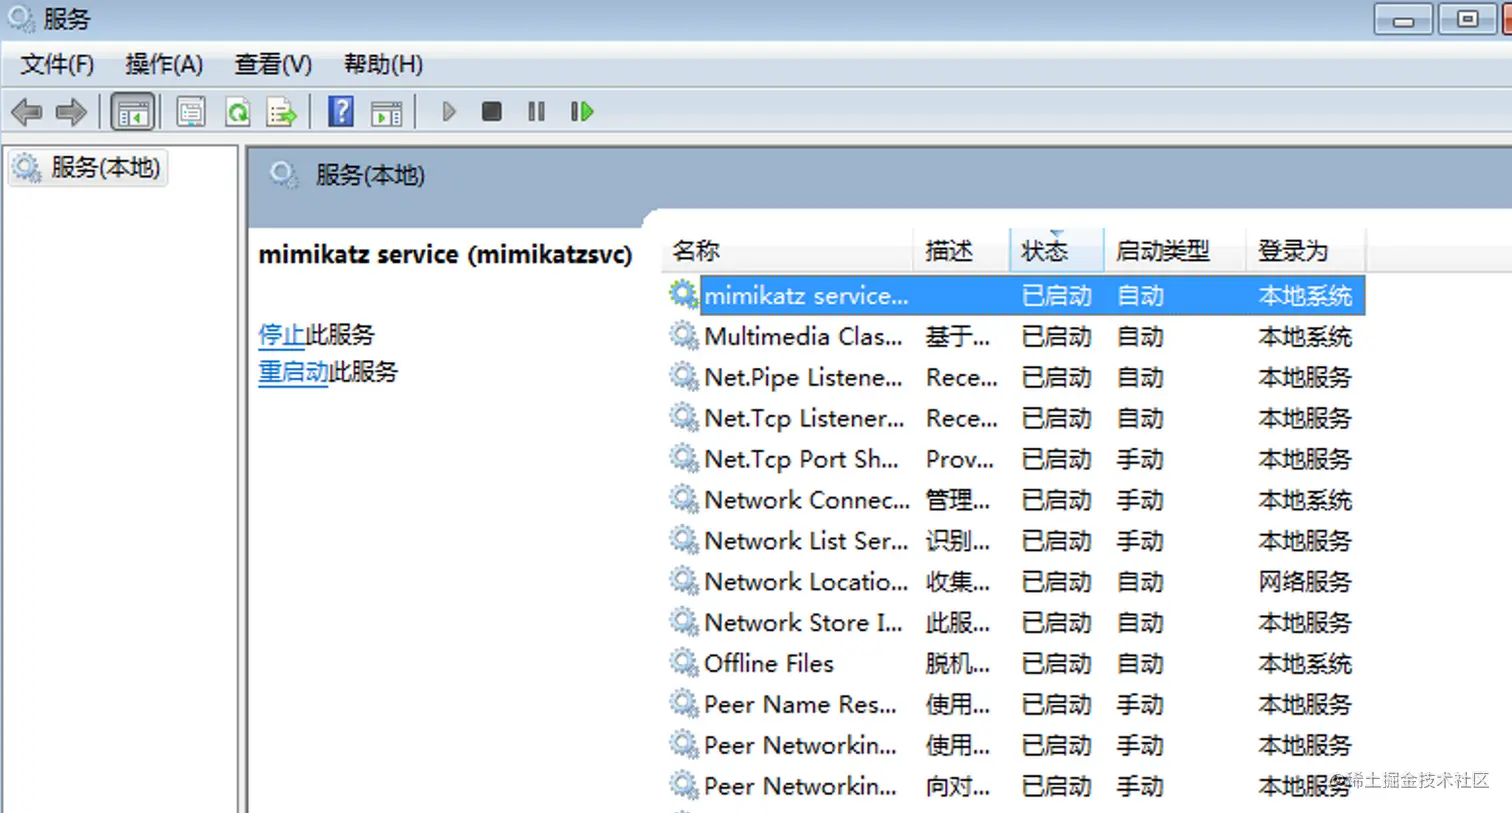Maximize the 服务 window
1512x813 pixels.
coord(1467,19)
